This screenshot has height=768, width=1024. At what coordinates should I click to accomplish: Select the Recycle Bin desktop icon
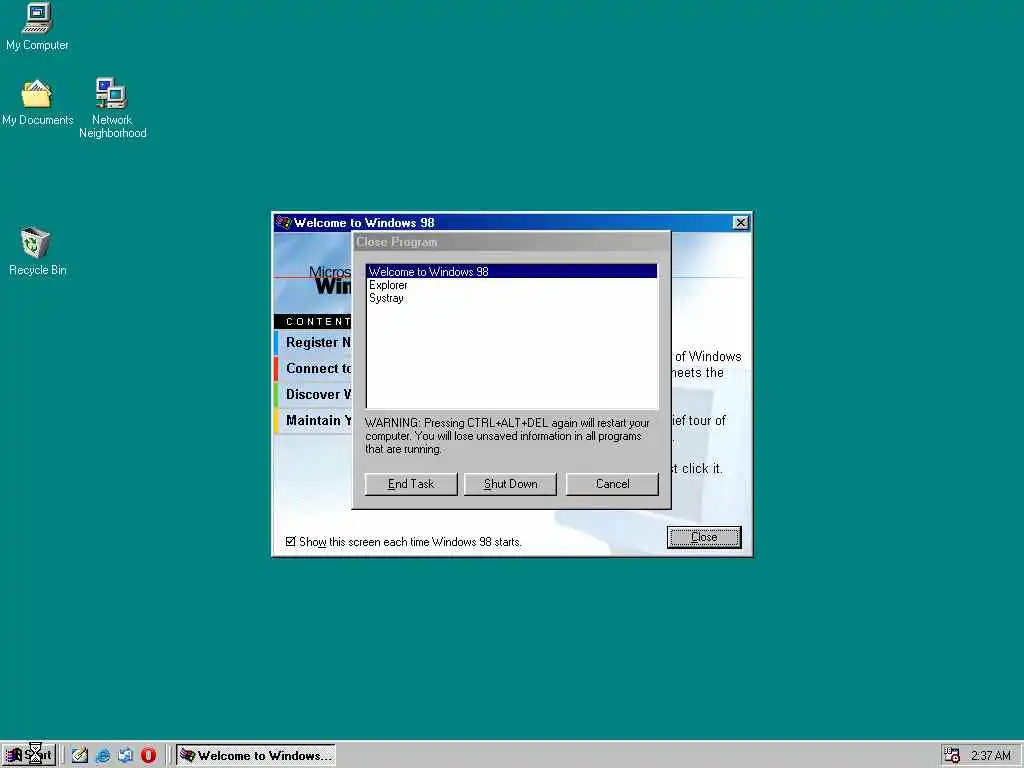(x=37, y=251)
